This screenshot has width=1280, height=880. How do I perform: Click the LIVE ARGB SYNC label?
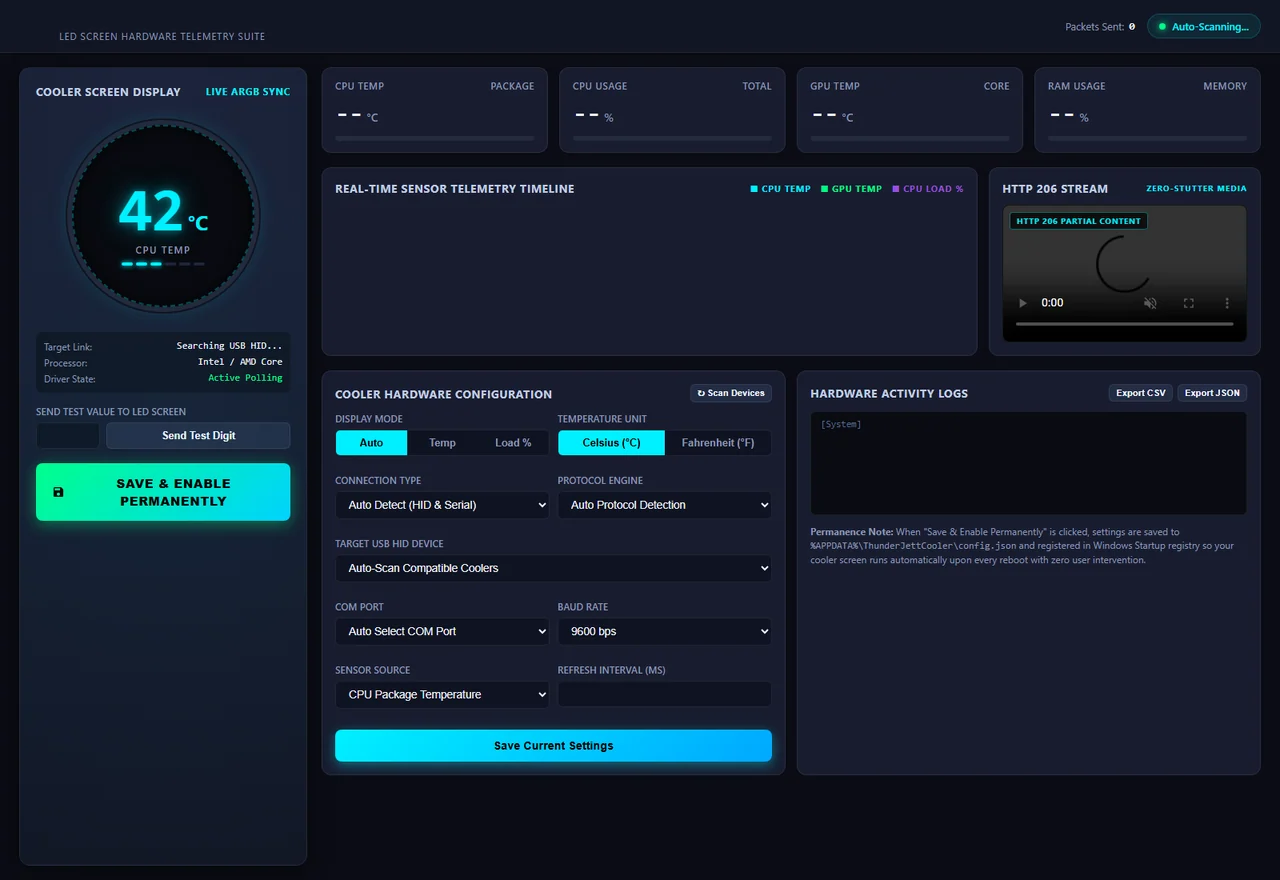pos(248,92)
